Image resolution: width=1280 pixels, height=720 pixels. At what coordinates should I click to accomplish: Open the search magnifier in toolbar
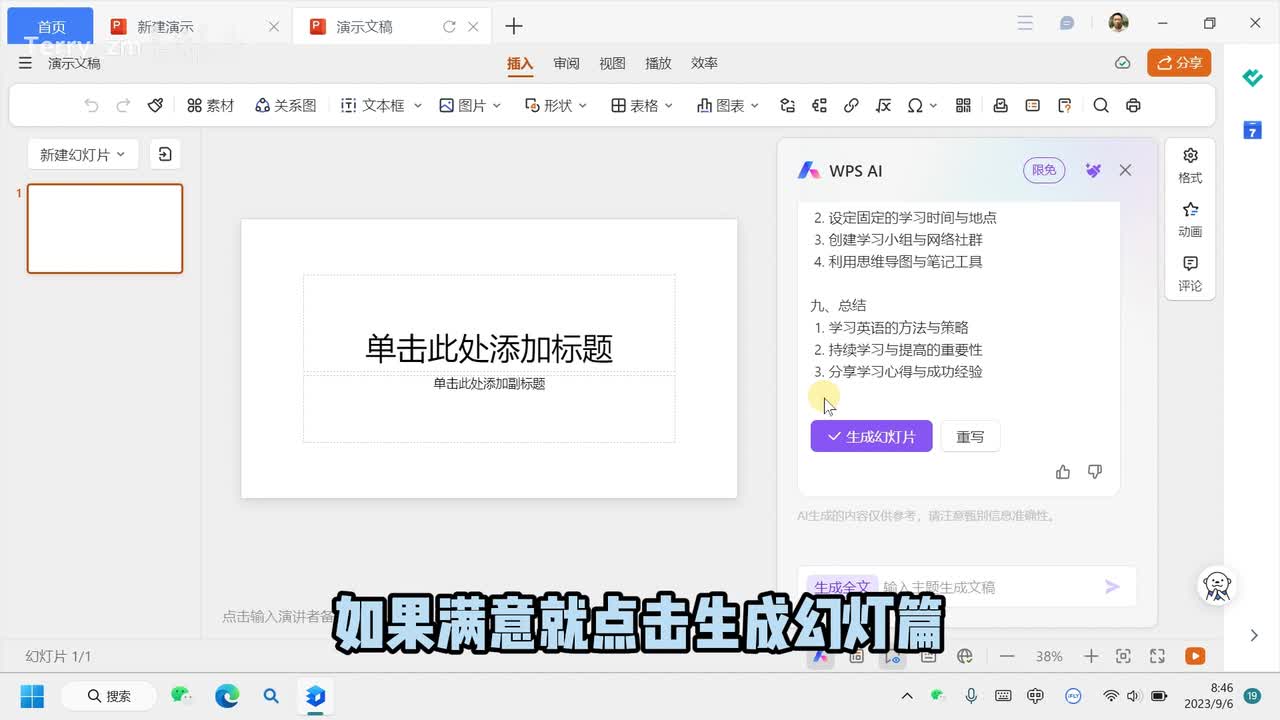1101,105
